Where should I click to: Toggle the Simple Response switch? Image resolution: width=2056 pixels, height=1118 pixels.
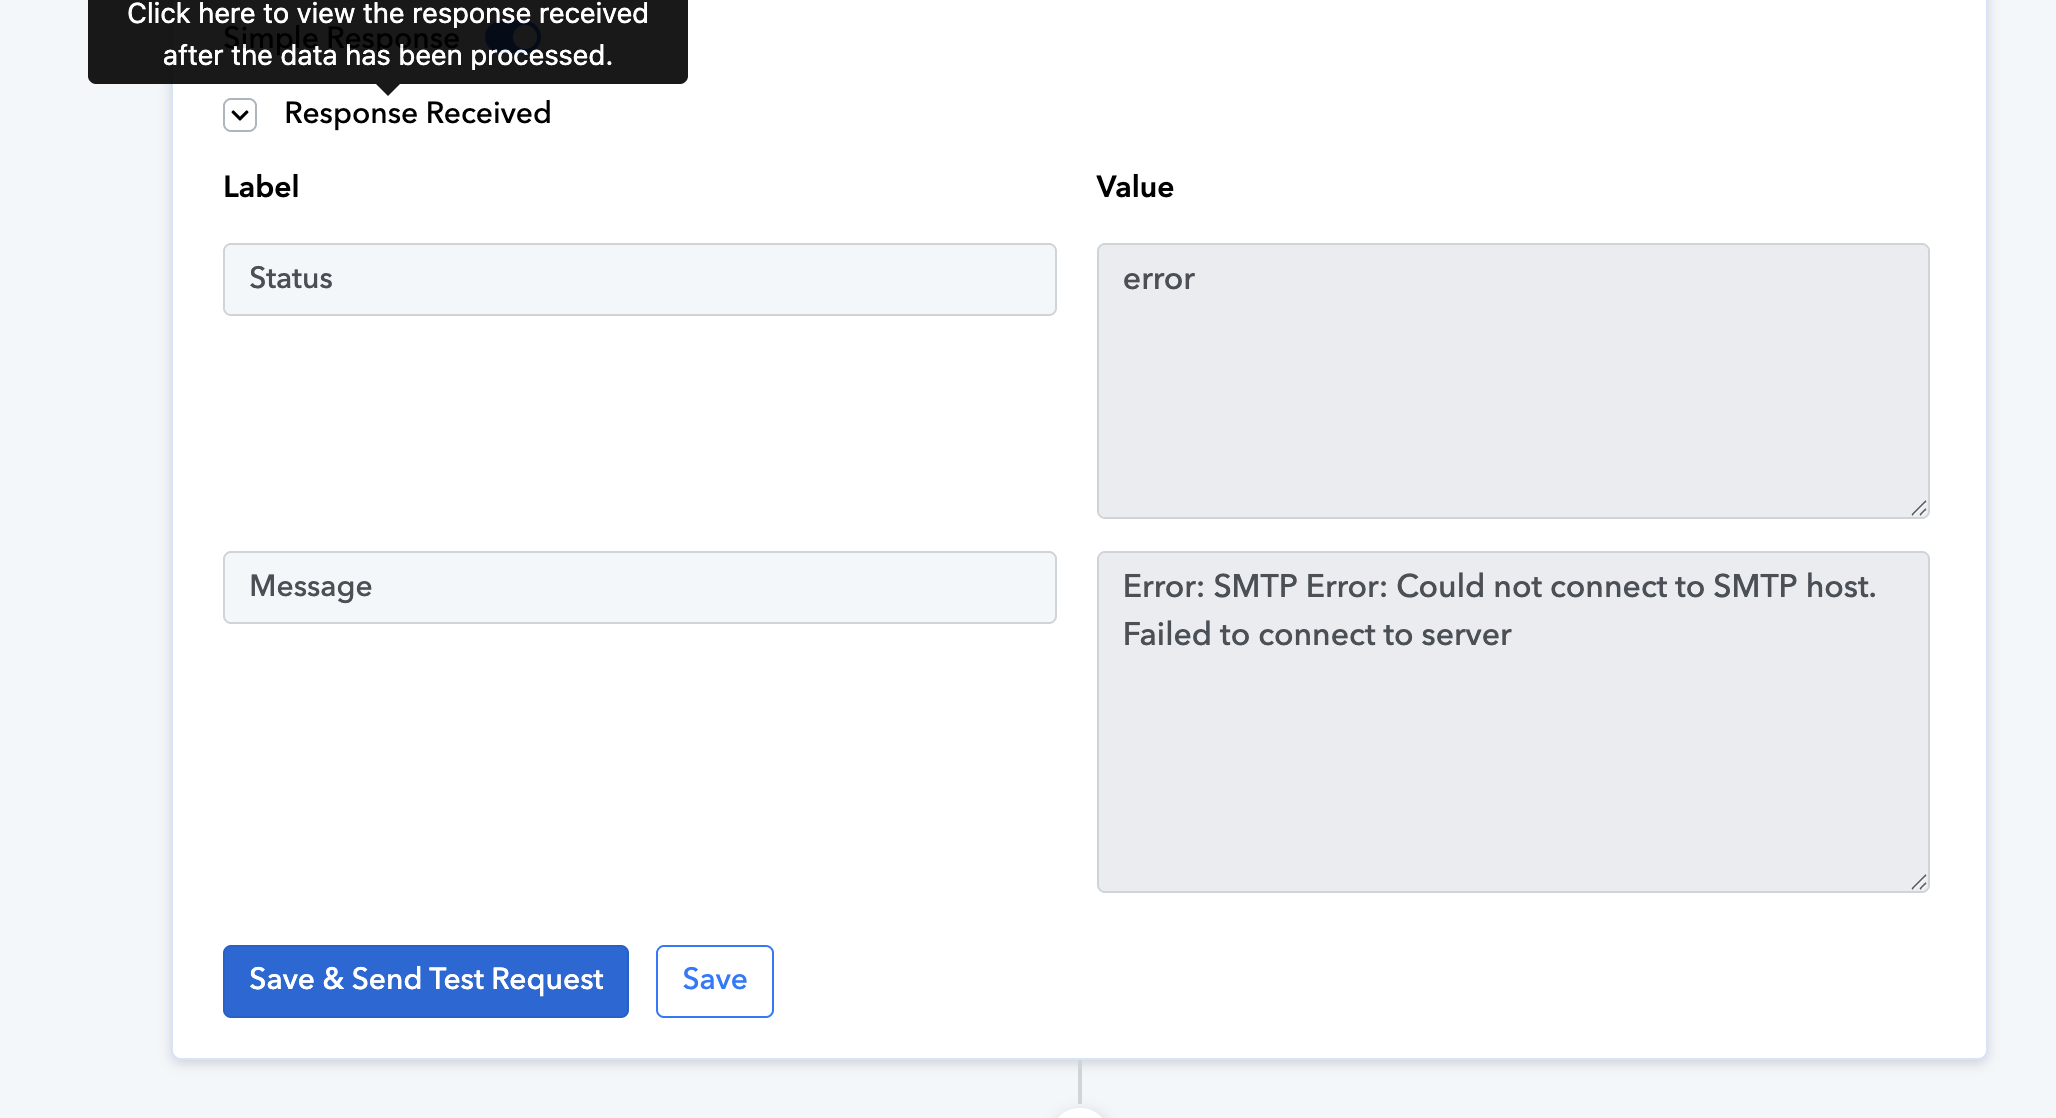pos(512,37)
